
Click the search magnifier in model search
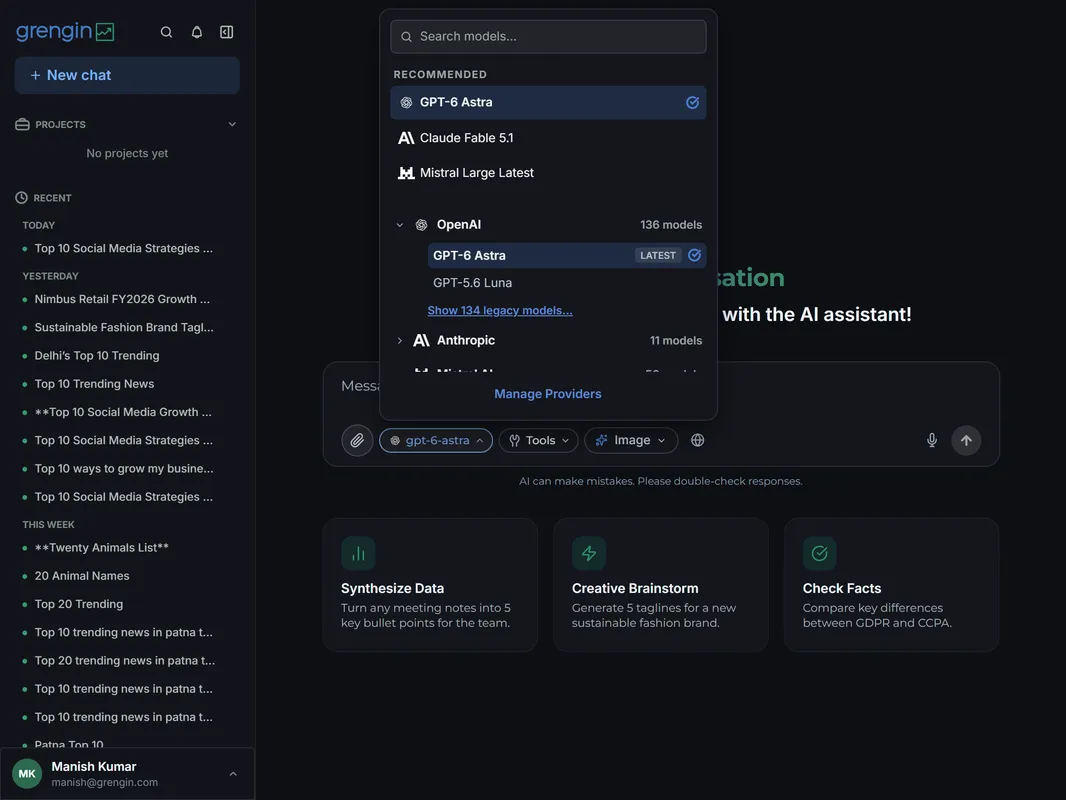(x=407, y=37)
